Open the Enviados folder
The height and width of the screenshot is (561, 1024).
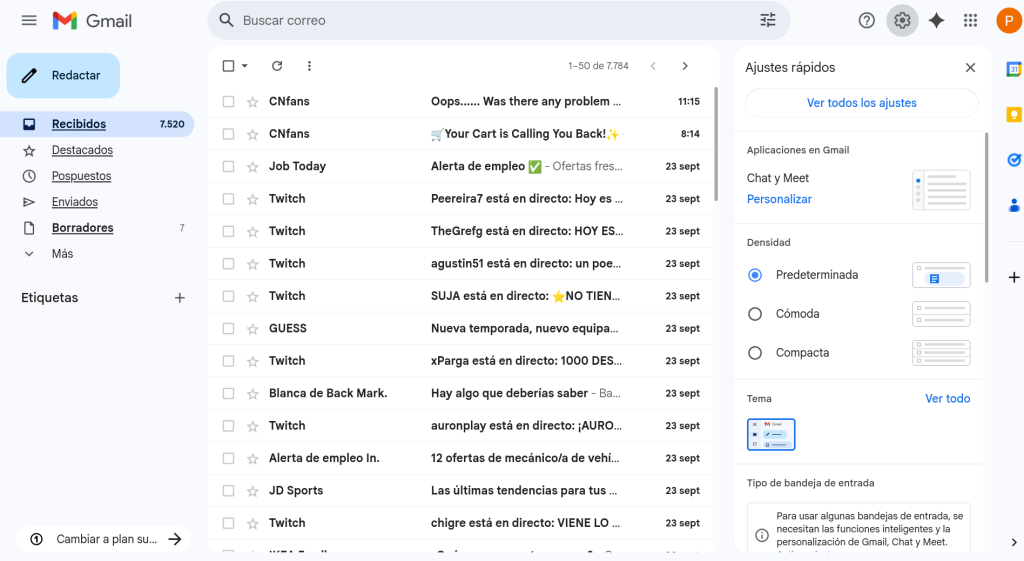[x=75, y=202]
